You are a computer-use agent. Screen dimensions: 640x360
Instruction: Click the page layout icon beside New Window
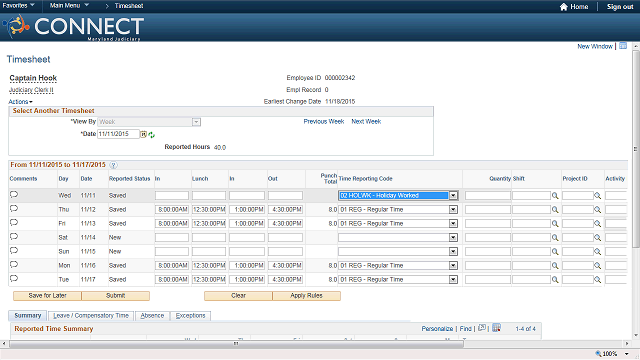(x=623, y=46)
